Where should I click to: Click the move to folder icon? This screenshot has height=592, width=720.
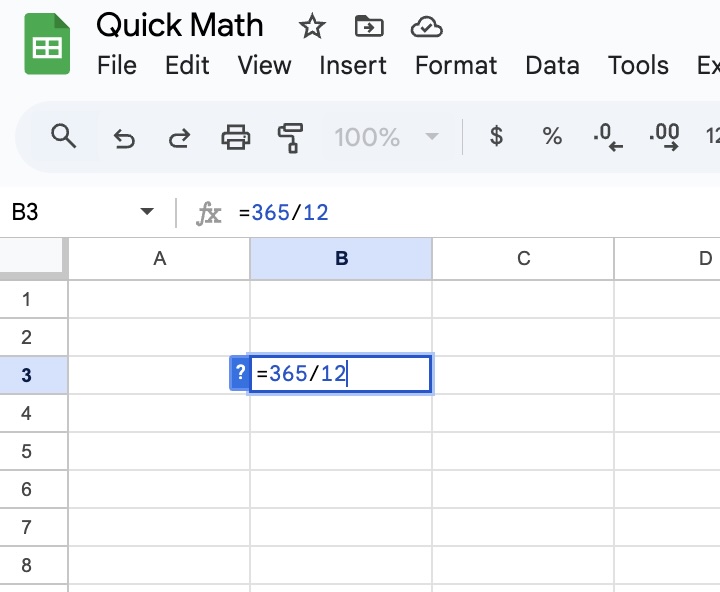369,26
